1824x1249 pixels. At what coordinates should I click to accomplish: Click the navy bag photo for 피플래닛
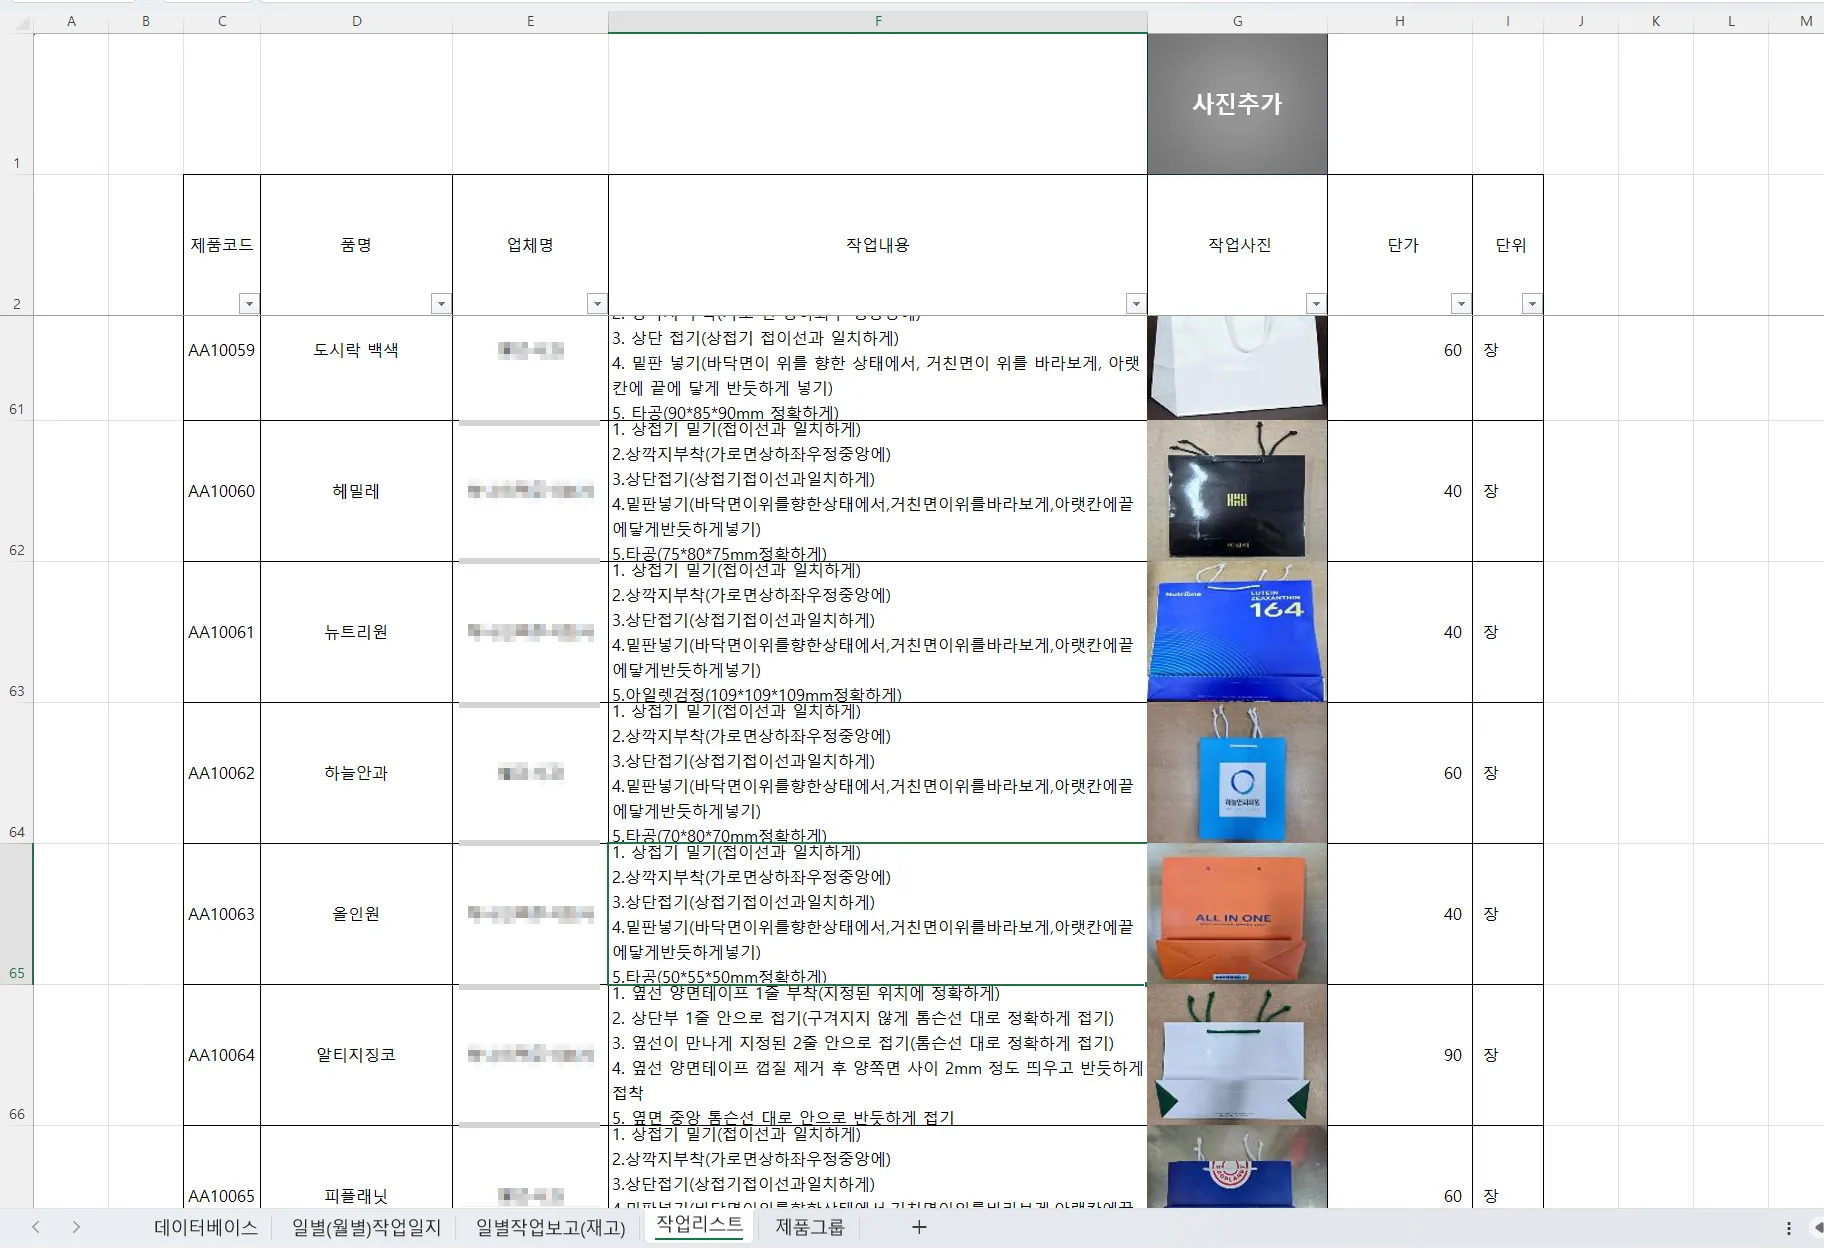click(x=1237, y=1167)
